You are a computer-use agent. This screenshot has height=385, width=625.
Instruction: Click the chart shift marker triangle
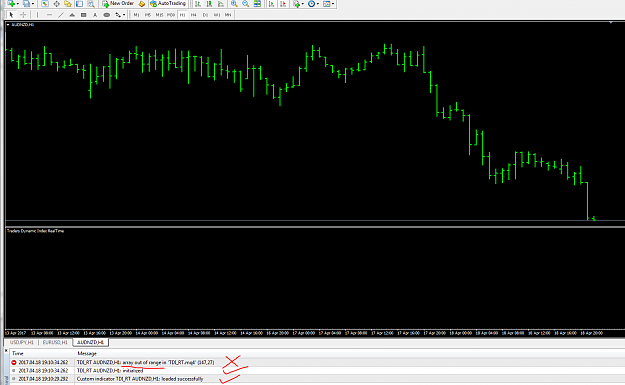[x=611, y=23]
